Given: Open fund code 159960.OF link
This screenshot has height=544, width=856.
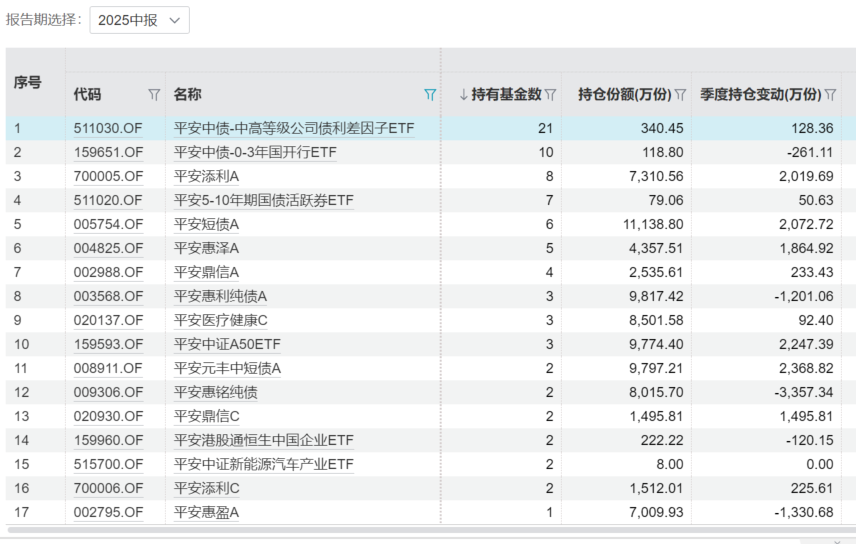Looking at the screenshot, I should point(108,441).
